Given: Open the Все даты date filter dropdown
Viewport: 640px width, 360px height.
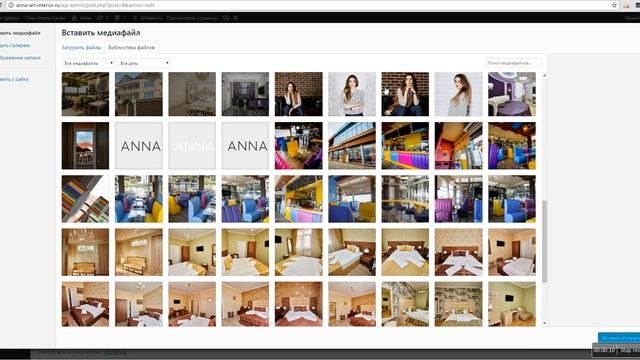Looking at the screenshot, I should tap(144, 63).
